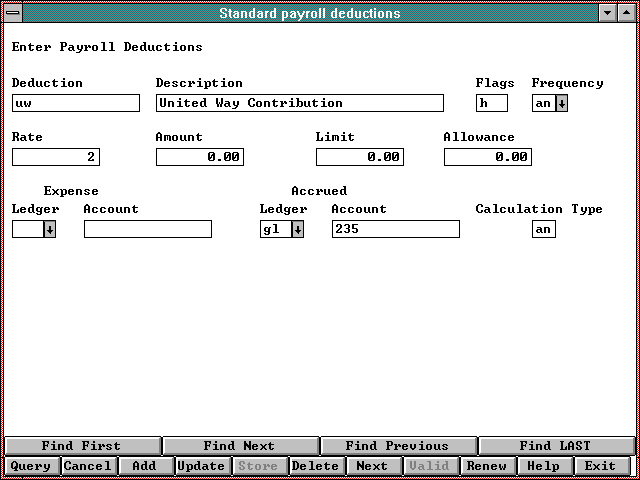Select the Description text field
This screenshot has height=480, width=640.
coord(299,103)
